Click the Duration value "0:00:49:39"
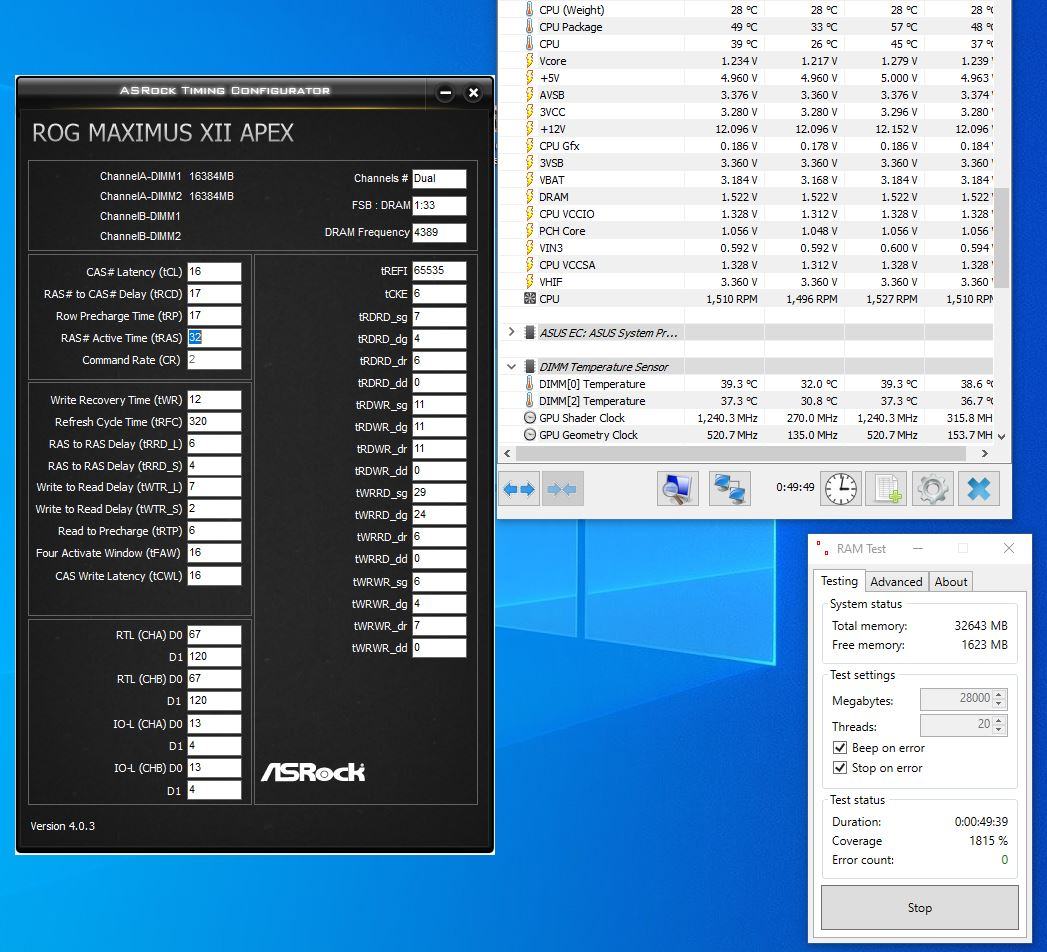This screenshot has height=952, width=1047. click(x=981, y=821)
